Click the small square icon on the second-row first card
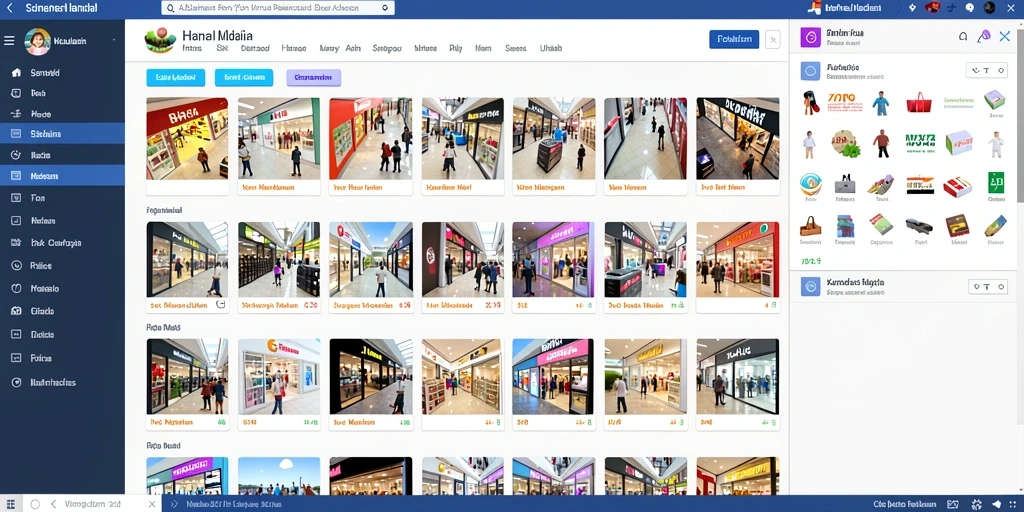Screen dimensions: 1024x512 click(x=220, y=304)
